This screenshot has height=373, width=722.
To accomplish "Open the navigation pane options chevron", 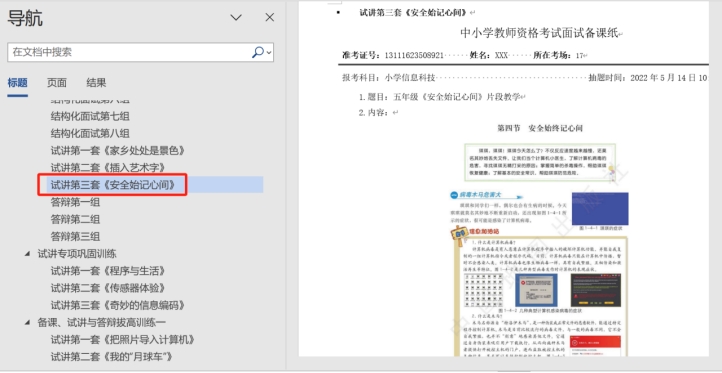I will (236, 18).
